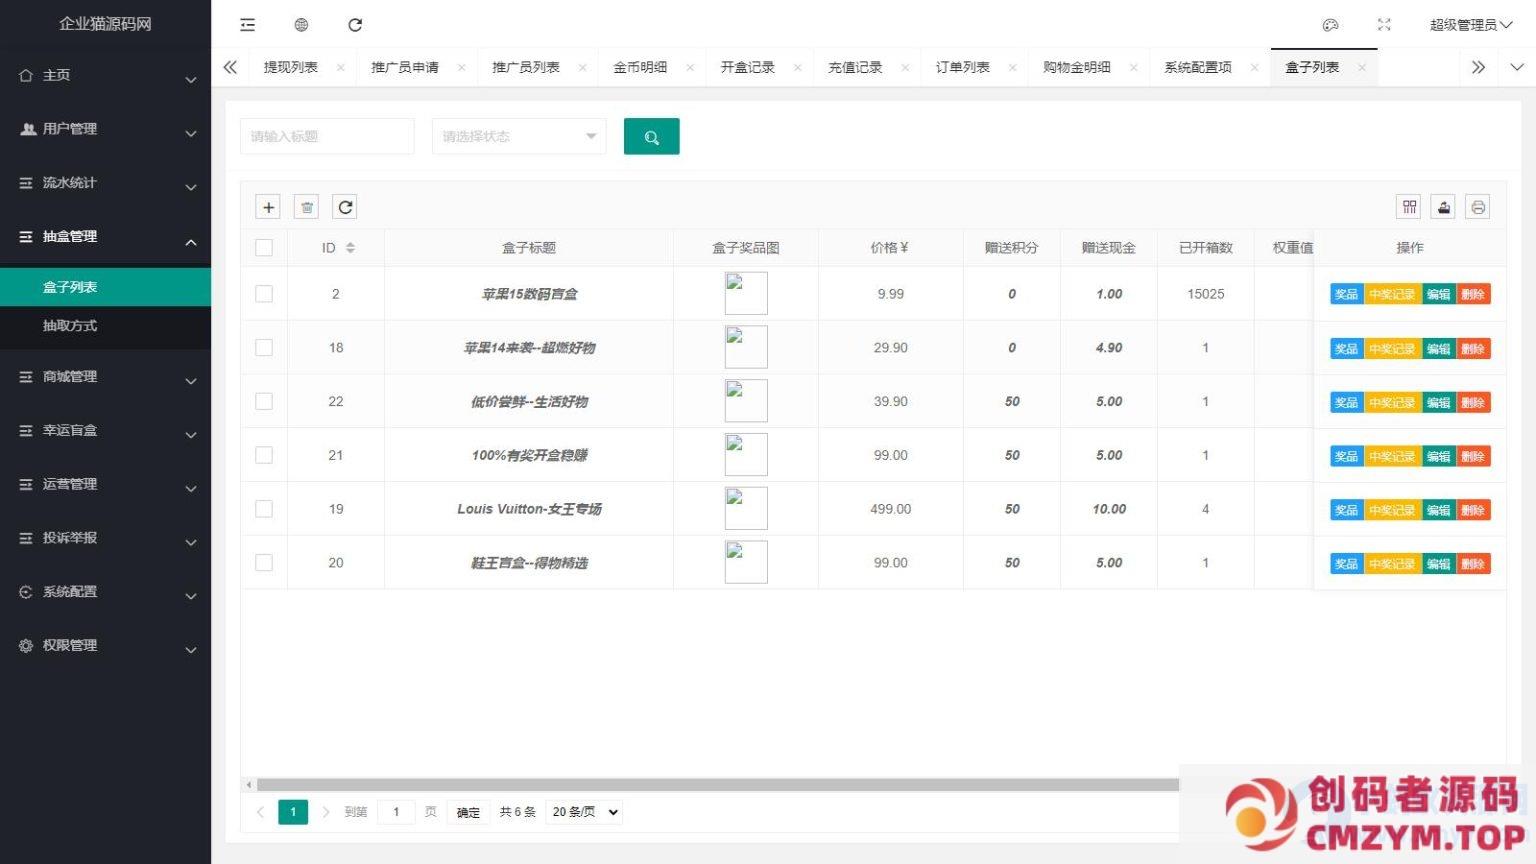Click the table refresh icon in toolbar
1536x864 pixels.
[x=345, y=207]
